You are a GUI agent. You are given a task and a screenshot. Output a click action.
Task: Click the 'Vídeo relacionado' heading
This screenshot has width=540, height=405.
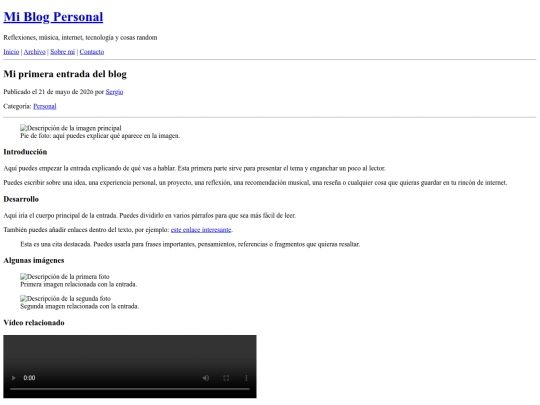34,323
